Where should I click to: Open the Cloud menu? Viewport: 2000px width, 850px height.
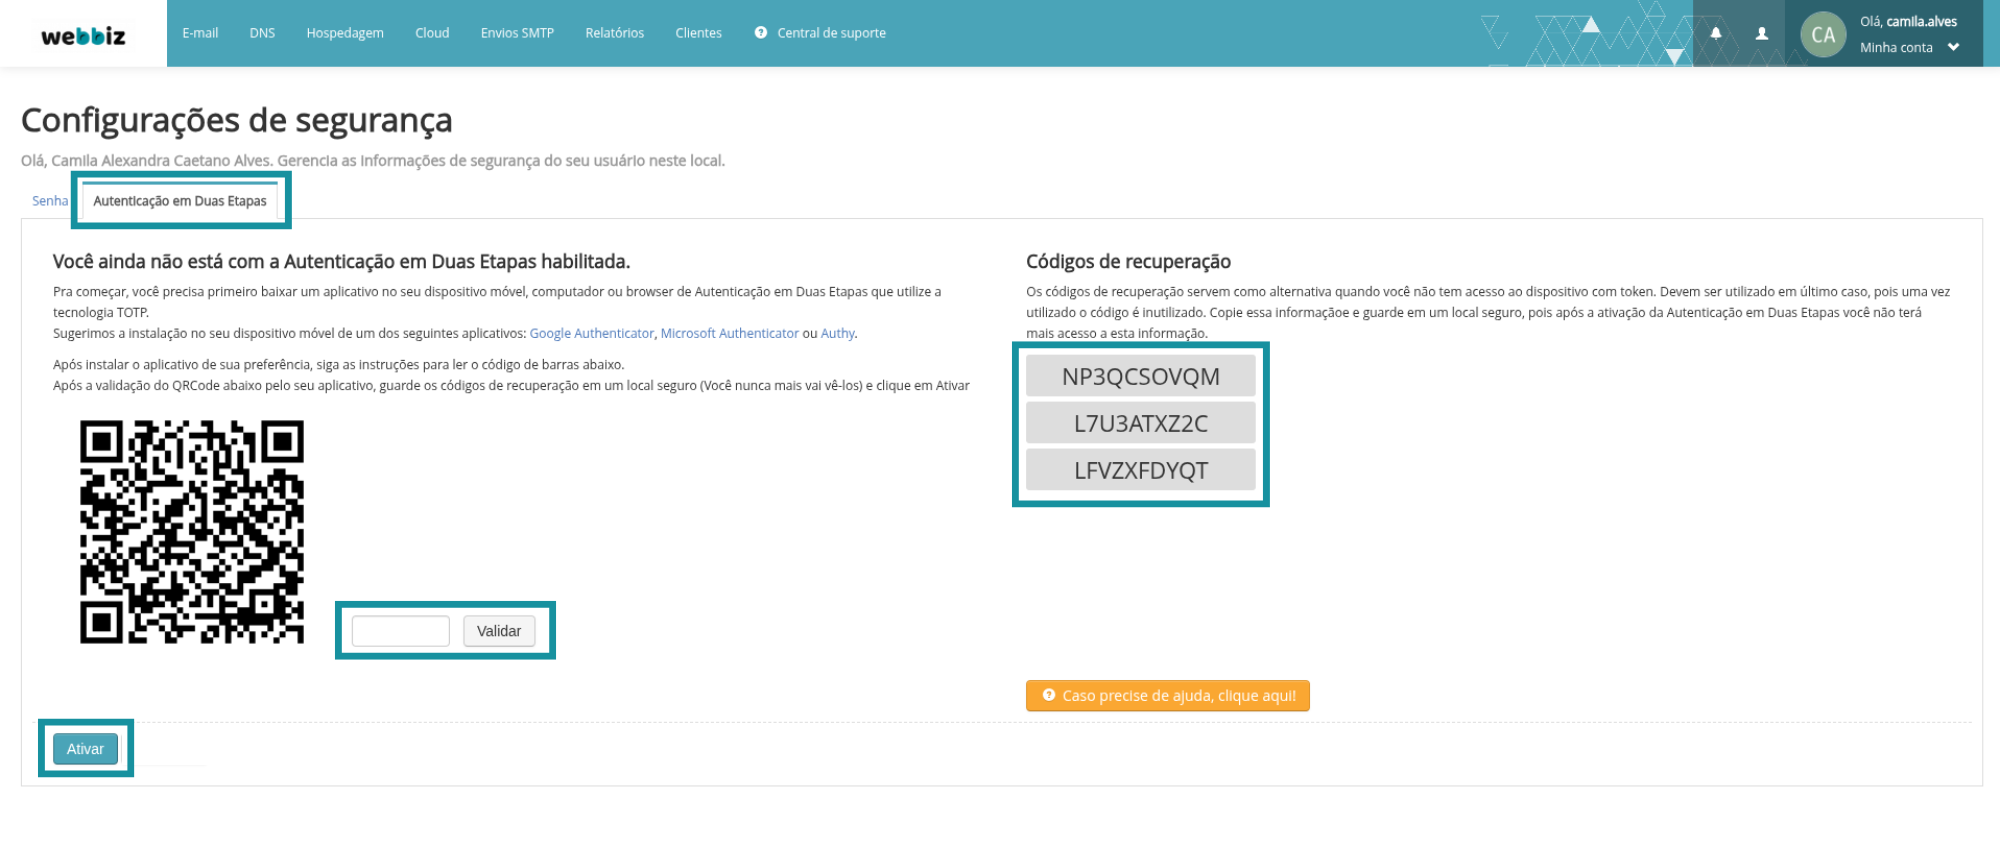coord(432,33)
